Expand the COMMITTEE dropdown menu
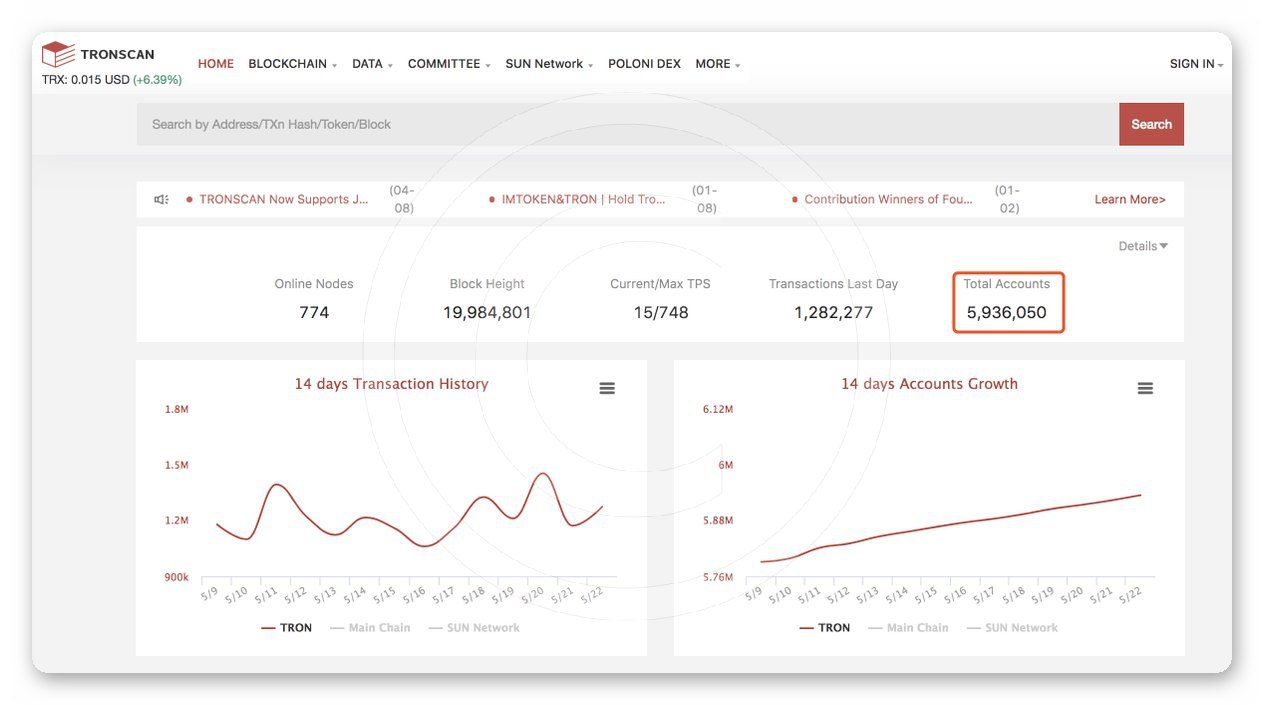This screenshot has height=705, width=1264. click(x=449, y=64)
